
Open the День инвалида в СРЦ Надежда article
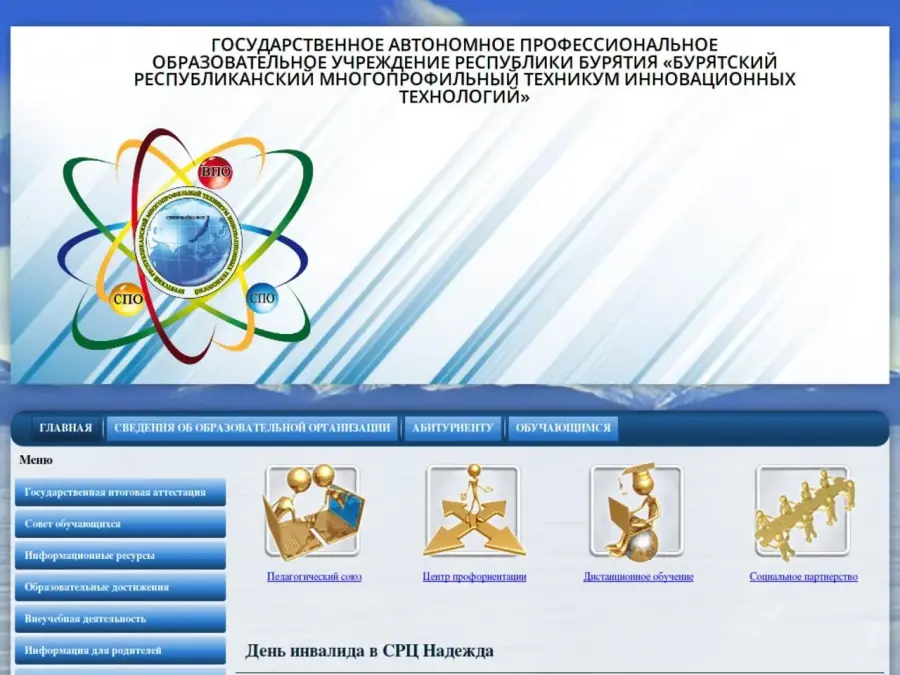(370, 651)
